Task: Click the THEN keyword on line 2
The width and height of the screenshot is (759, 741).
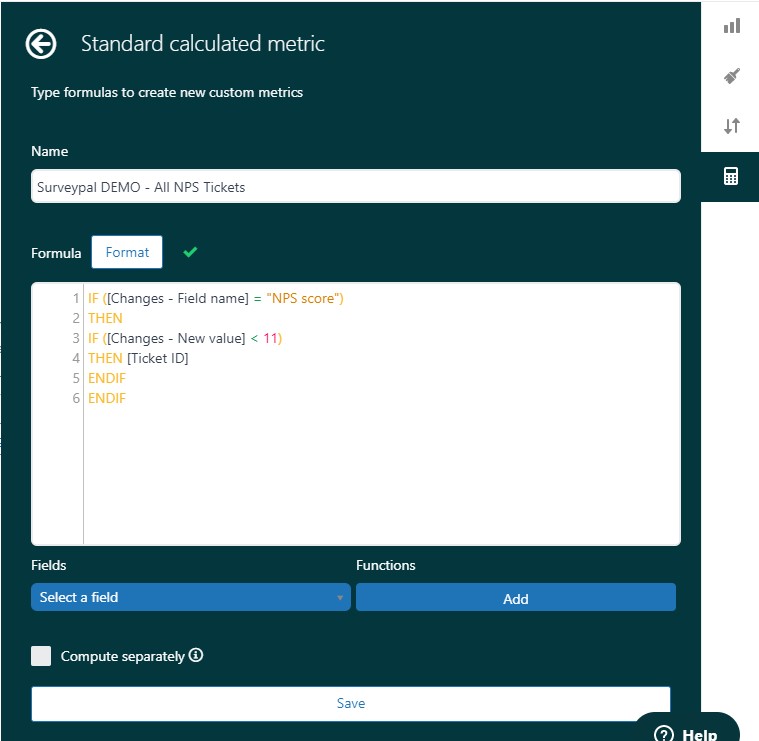Action: coord(105,318)
